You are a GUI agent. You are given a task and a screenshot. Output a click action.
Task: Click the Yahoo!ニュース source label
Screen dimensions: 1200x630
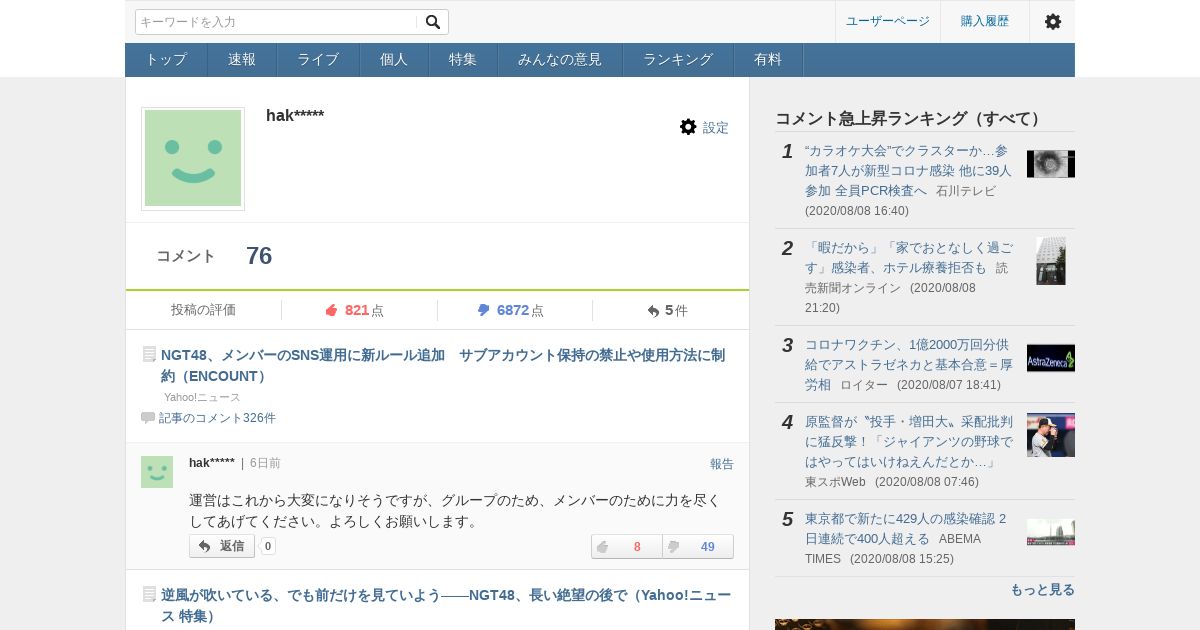(x=202, y=397)
